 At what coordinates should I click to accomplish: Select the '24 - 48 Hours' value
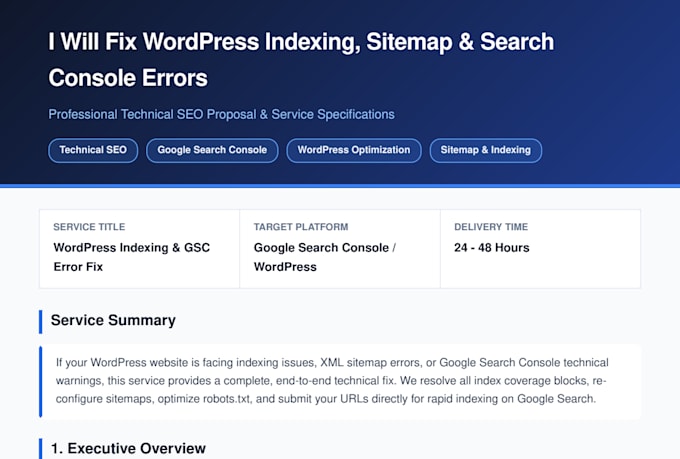492,248
